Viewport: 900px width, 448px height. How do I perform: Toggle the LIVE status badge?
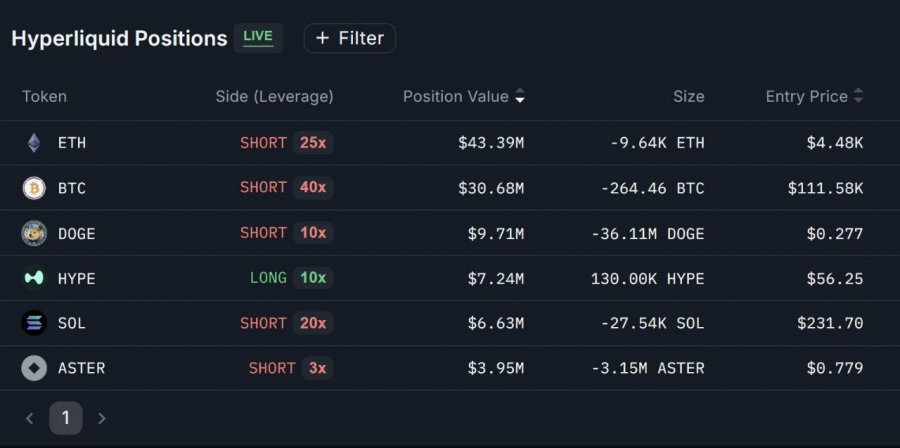[x=258, y=37]
